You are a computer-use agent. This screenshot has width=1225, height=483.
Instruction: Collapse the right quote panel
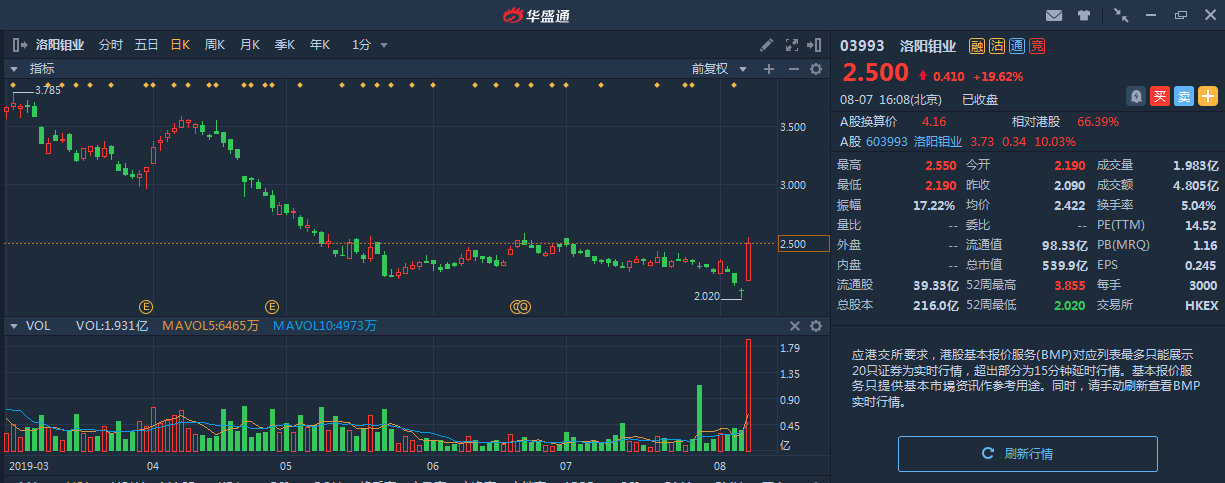pos(816,45)
